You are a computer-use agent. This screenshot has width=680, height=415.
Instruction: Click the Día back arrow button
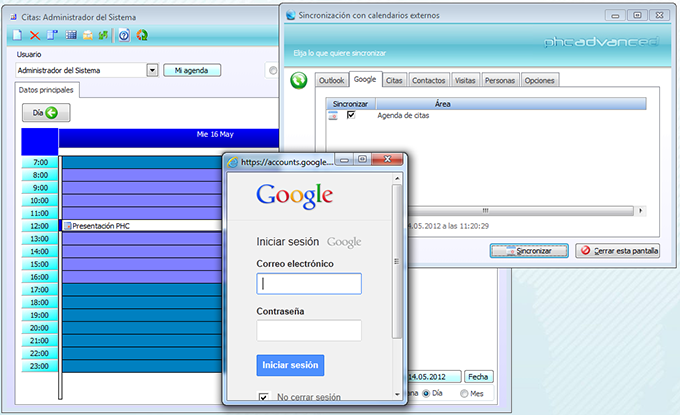pos(46,113)
